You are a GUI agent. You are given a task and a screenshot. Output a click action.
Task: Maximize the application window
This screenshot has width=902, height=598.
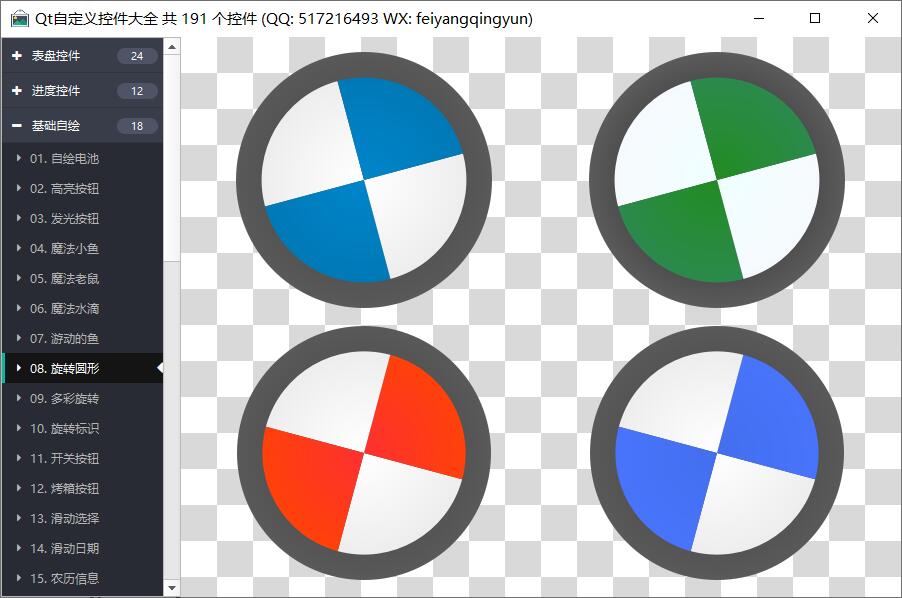[815, 18]
